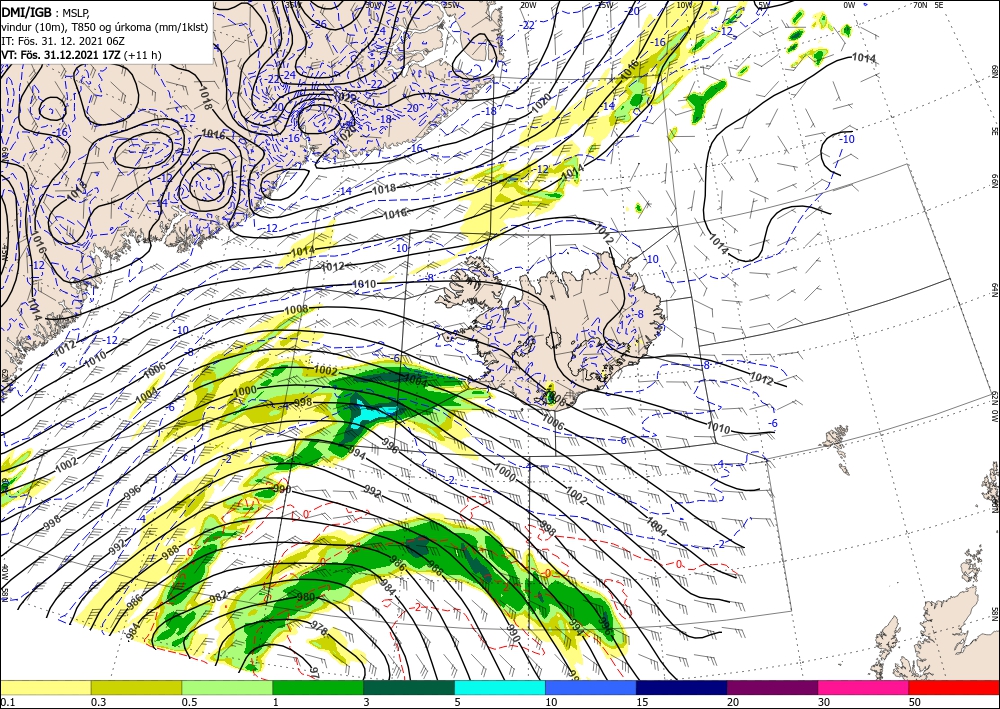This screenshot has width=1000, height=709.
Task: Select the 'IT: Fös. 31. 12. 2021 06Z' line
Action: pos(62,41)
